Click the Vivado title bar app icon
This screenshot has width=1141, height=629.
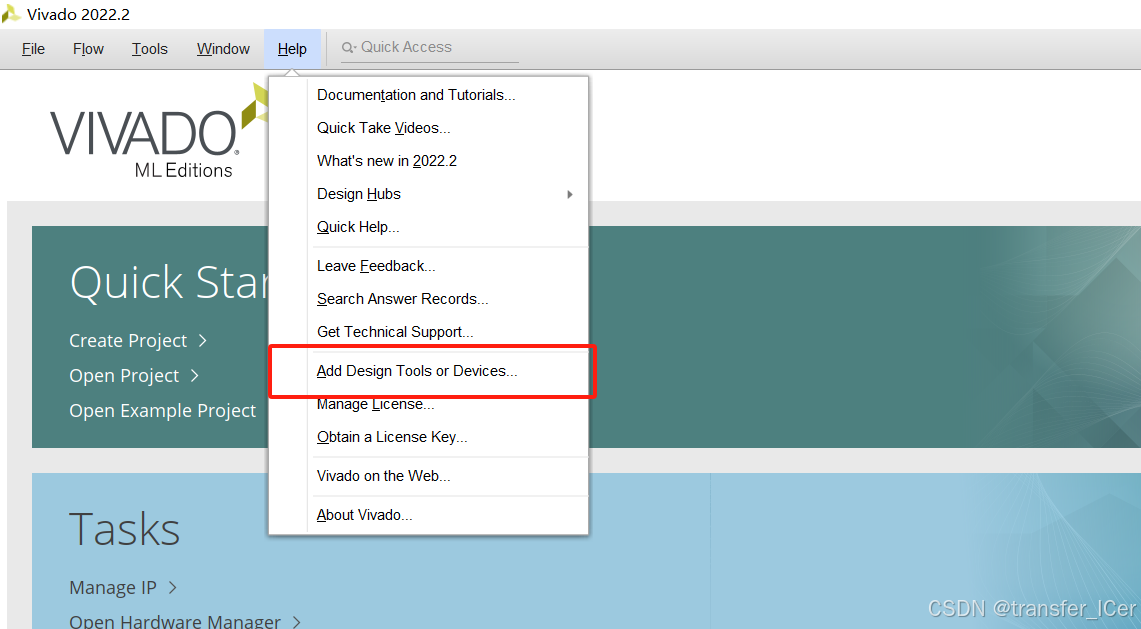click(x=11, y=14)
